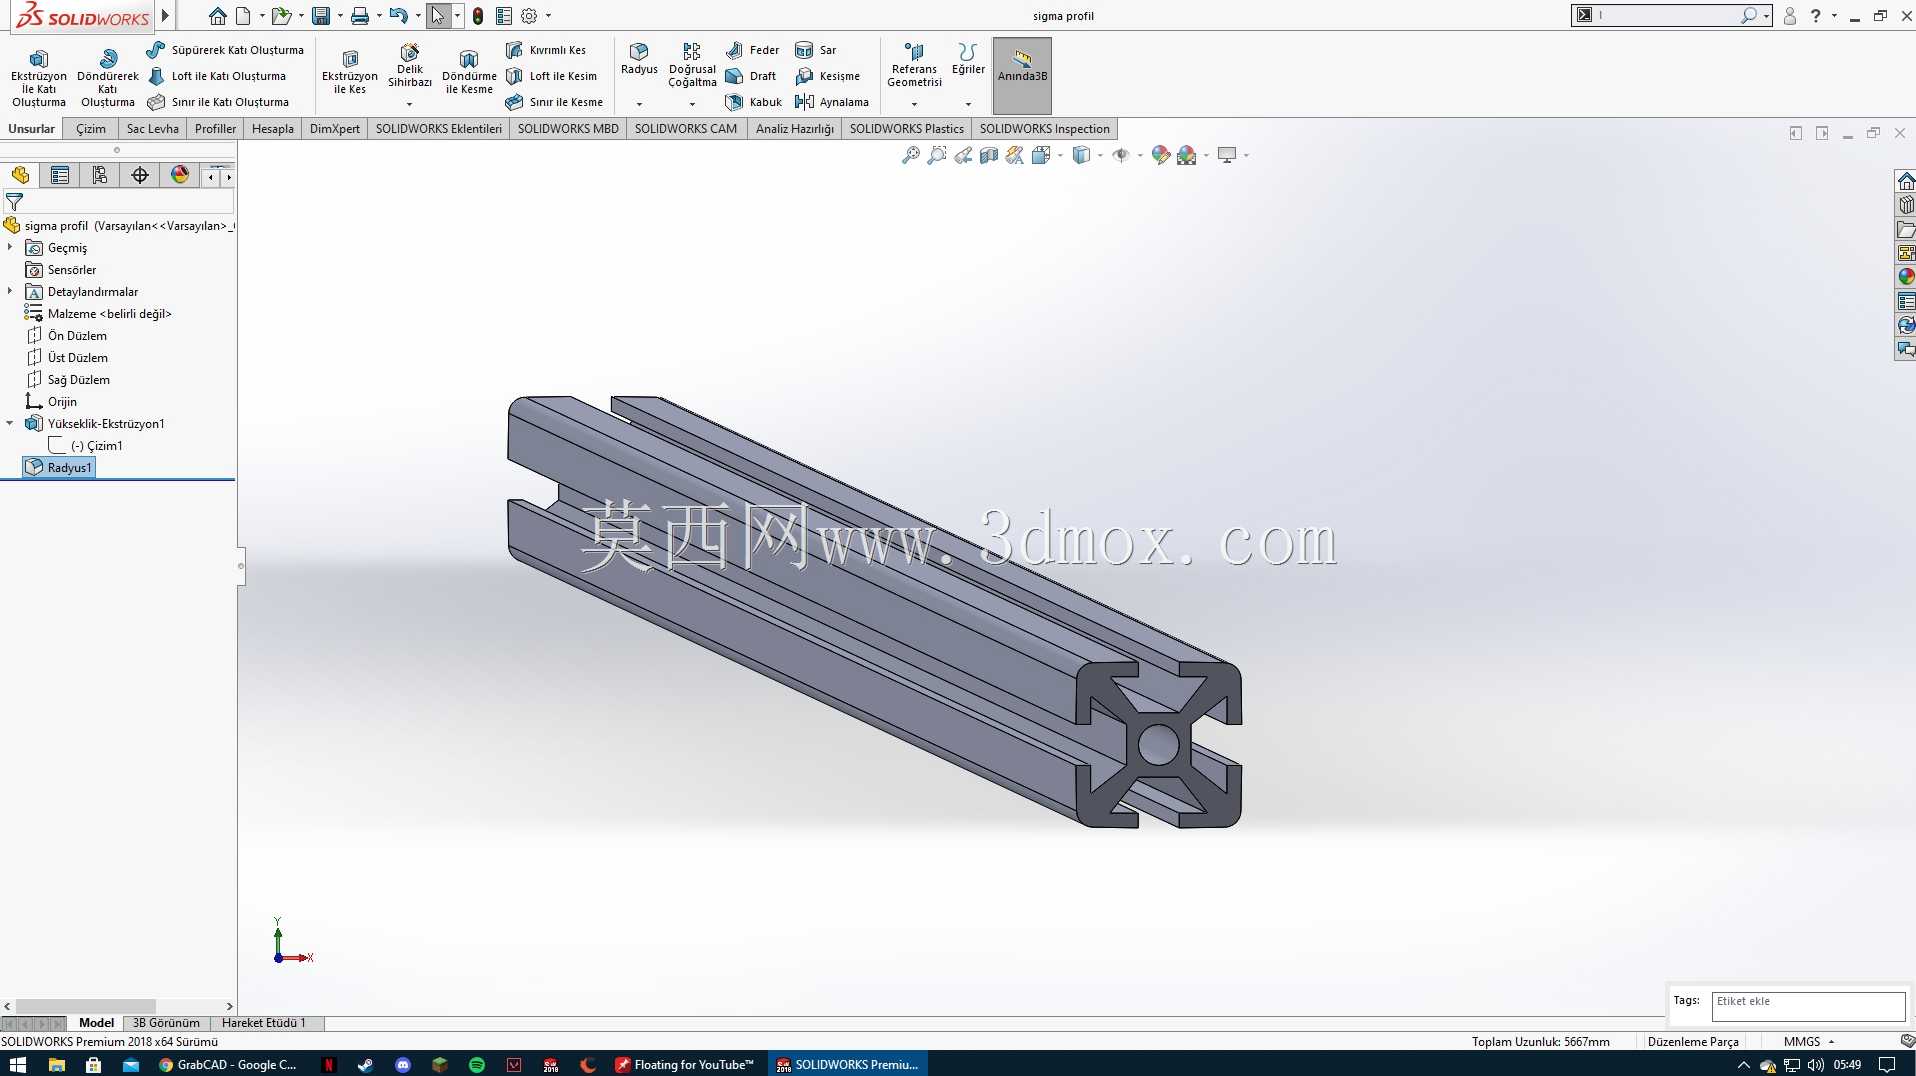Open DisplayManager tab icon
1916x1076 pixels.
click(x=180, y=176)
